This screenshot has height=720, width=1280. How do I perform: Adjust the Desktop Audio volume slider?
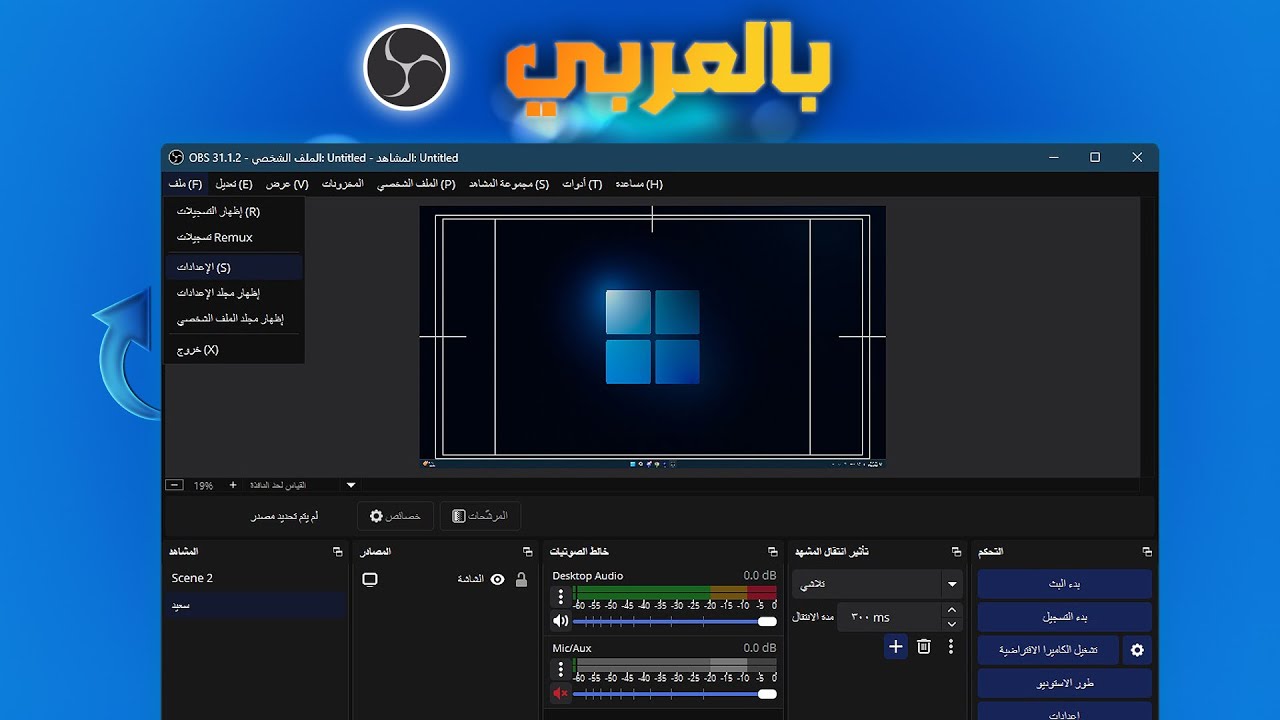click(674, 621)
